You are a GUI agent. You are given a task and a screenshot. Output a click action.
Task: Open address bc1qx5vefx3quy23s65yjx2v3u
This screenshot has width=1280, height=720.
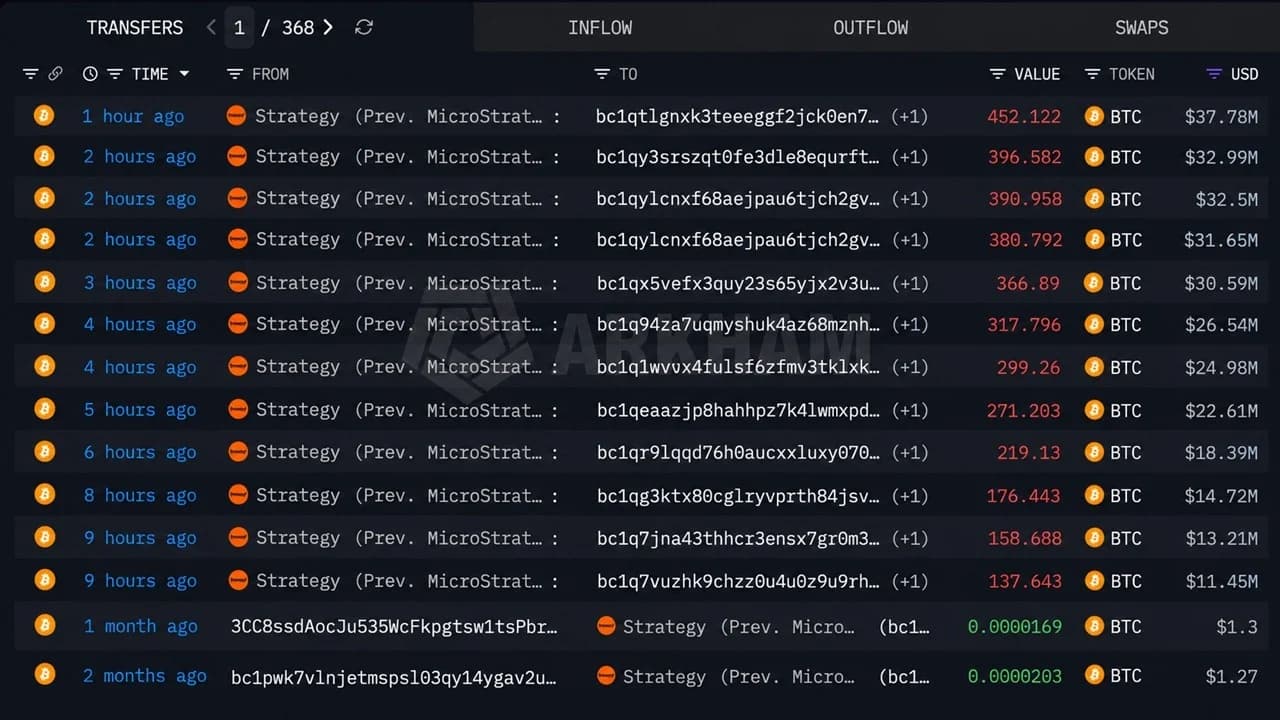click(738, 283)
